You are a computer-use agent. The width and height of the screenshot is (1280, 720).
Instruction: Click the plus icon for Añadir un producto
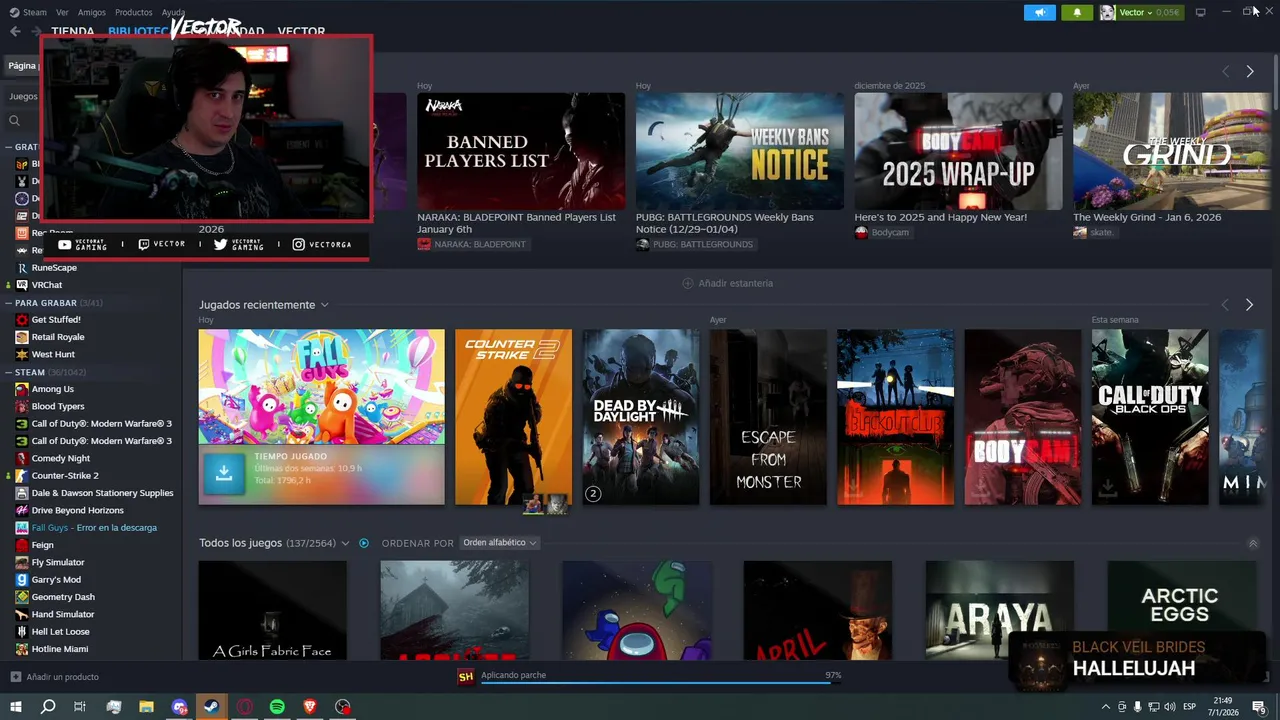click(x=16, y=677)
